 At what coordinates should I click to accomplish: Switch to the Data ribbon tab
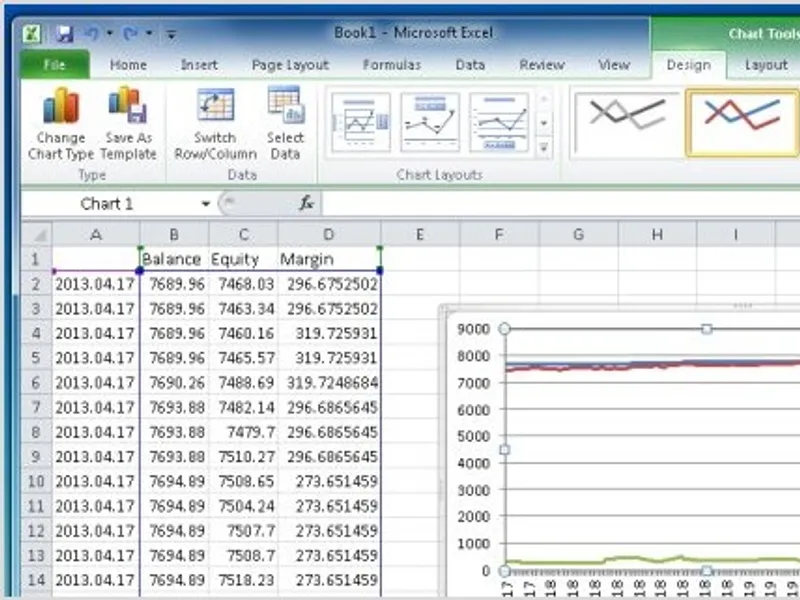tap(470, 65)
